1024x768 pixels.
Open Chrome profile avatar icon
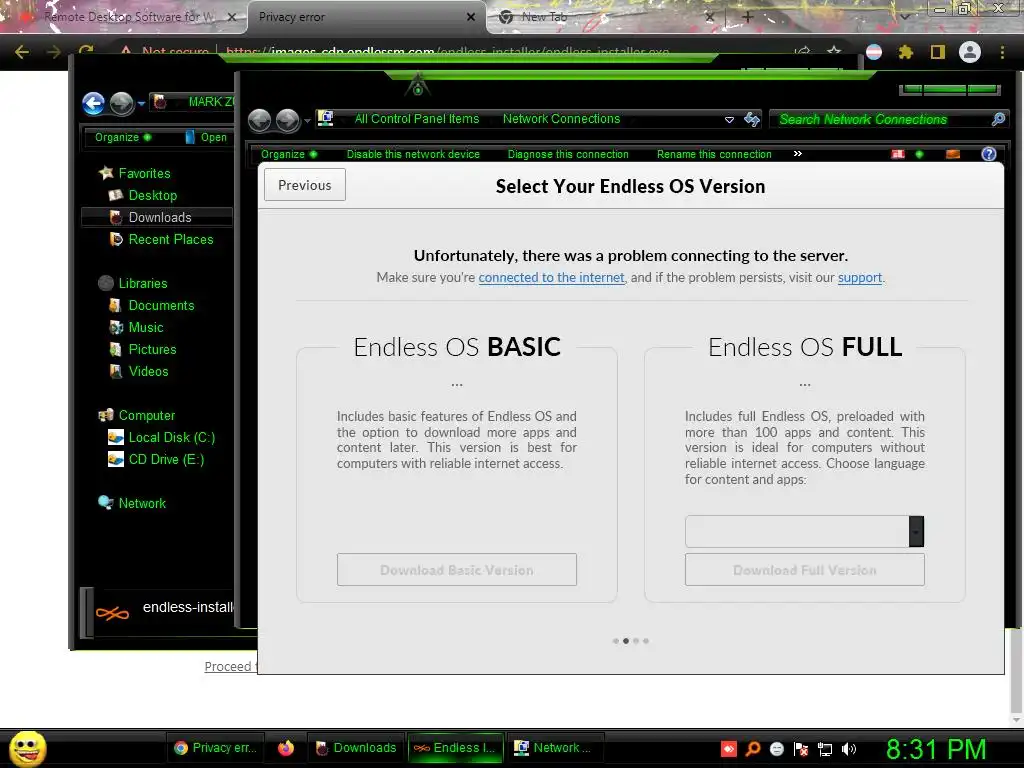[x=970, y=52]
